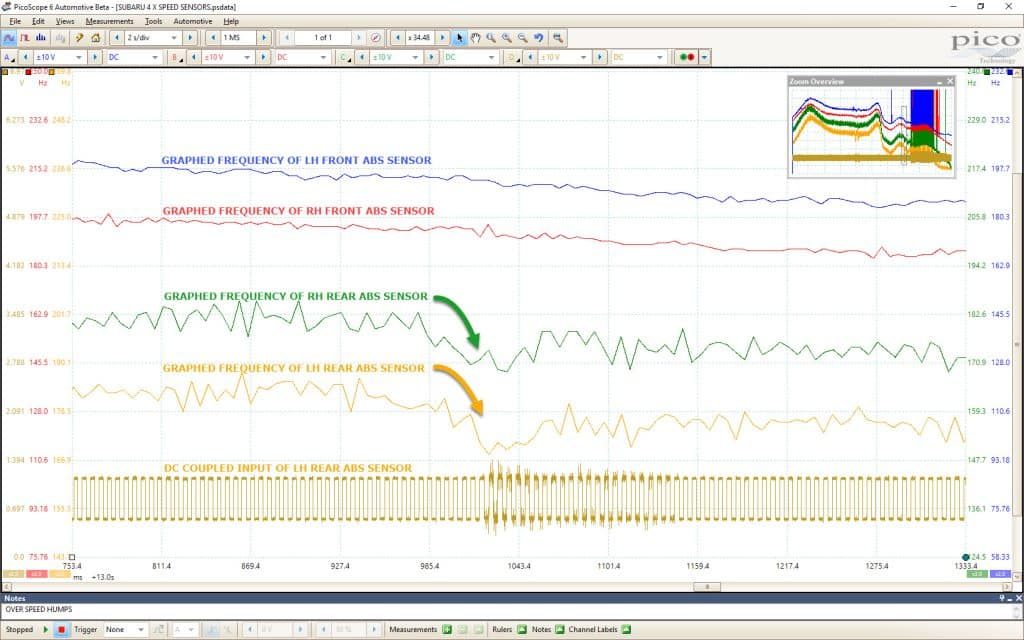
Task: Select the Zoom-out magnifier tool
Action: point(522,38)
